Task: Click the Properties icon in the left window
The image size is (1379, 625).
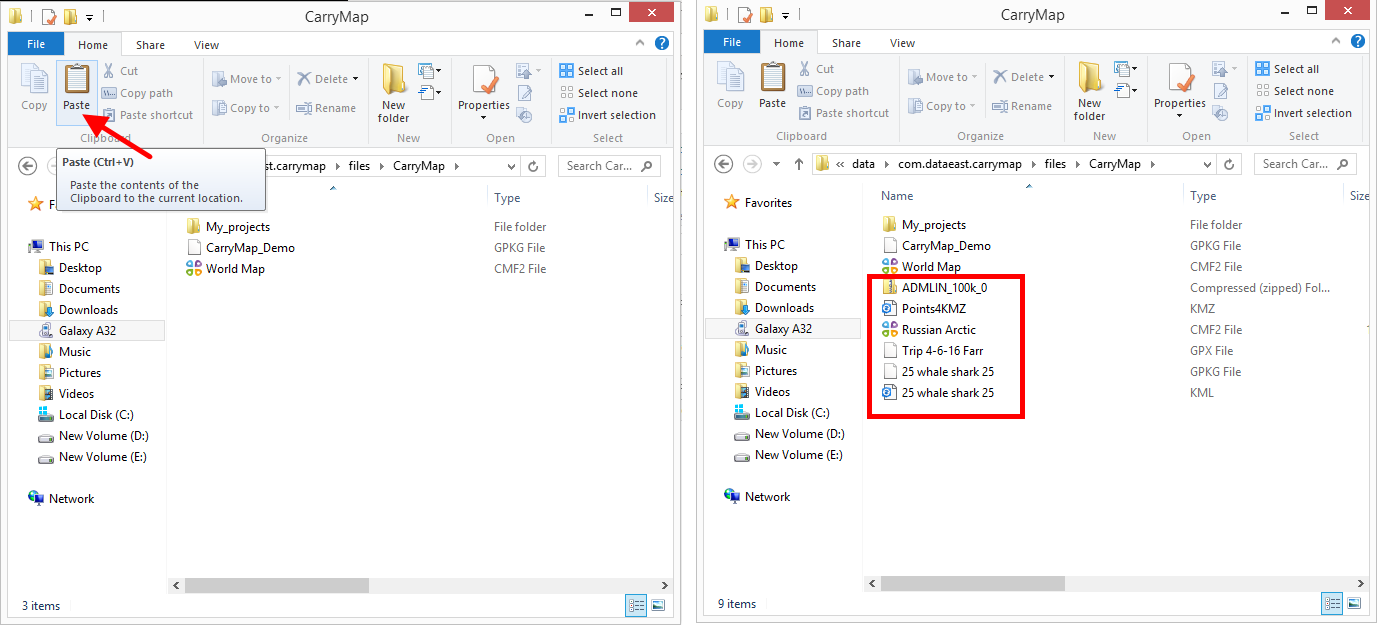Action: [x=484, y=90]
